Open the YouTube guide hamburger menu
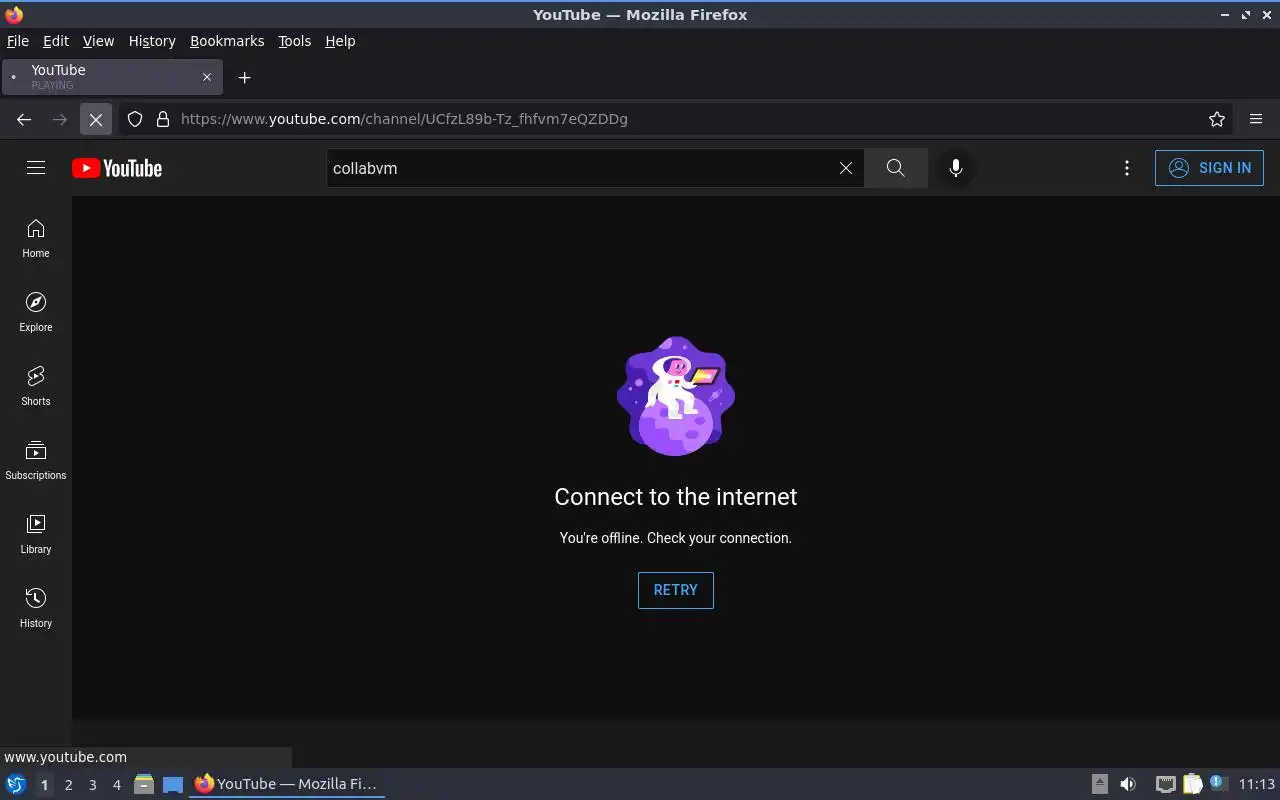 tap(36, 168)
